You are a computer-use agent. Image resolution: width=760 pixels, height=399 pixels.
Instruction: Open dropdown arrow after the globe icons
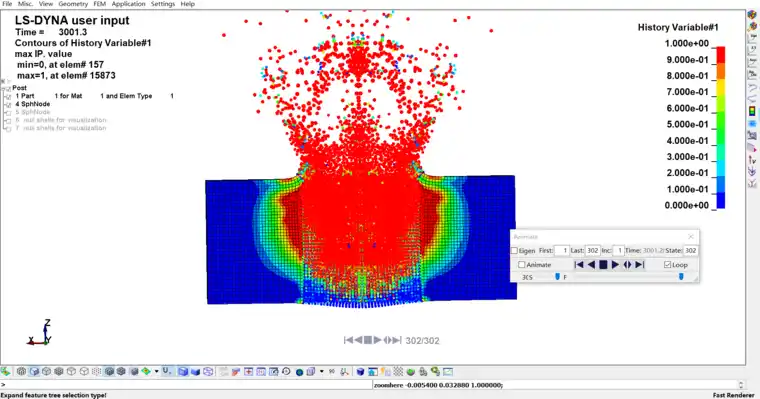[x=322, y=372]
